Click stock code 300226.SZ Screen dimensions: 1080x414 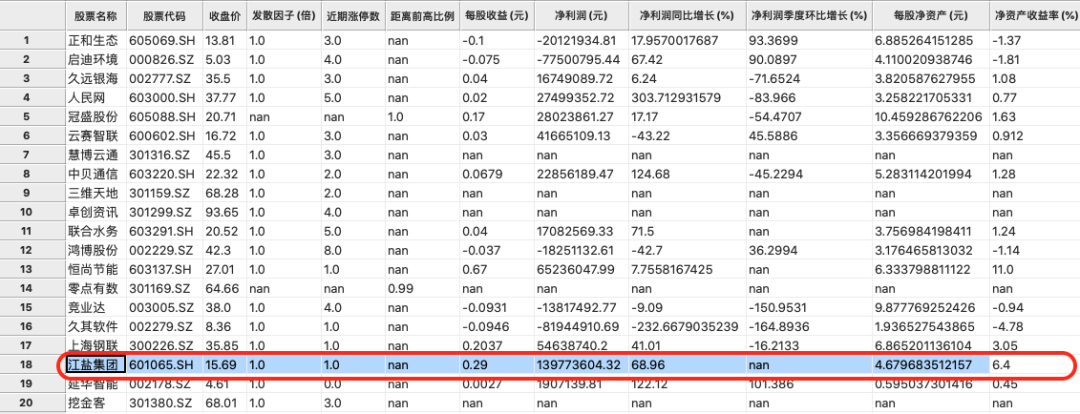tap(165, 344)
